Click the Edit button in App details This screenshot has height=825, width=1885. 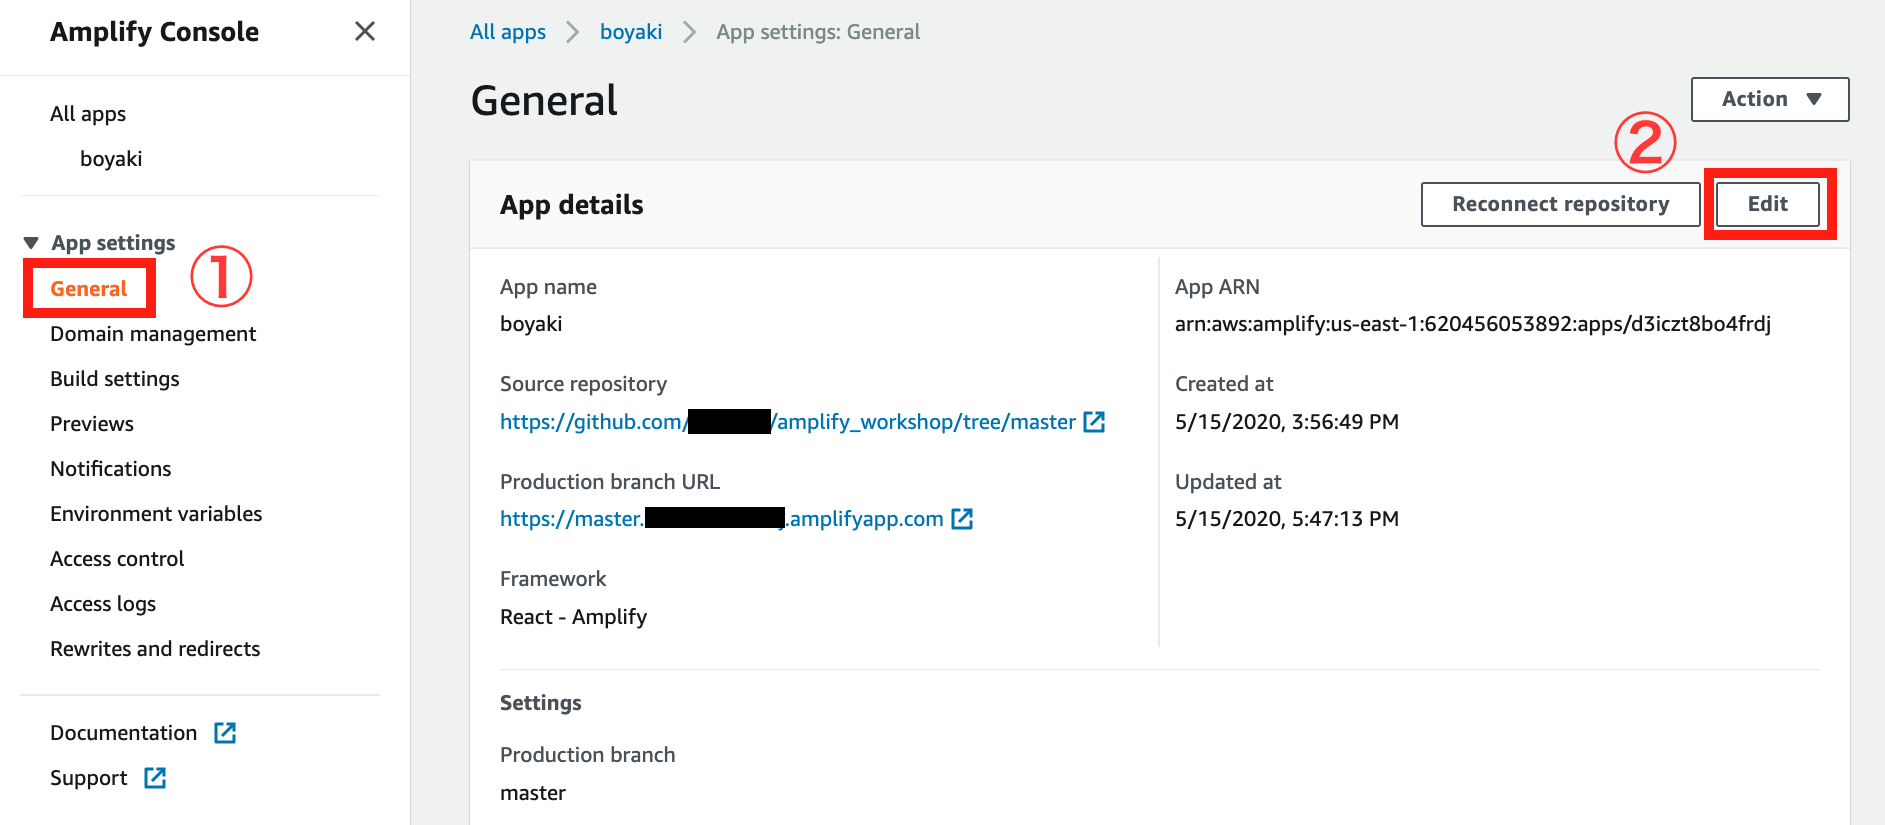(x=1767, y=204)
